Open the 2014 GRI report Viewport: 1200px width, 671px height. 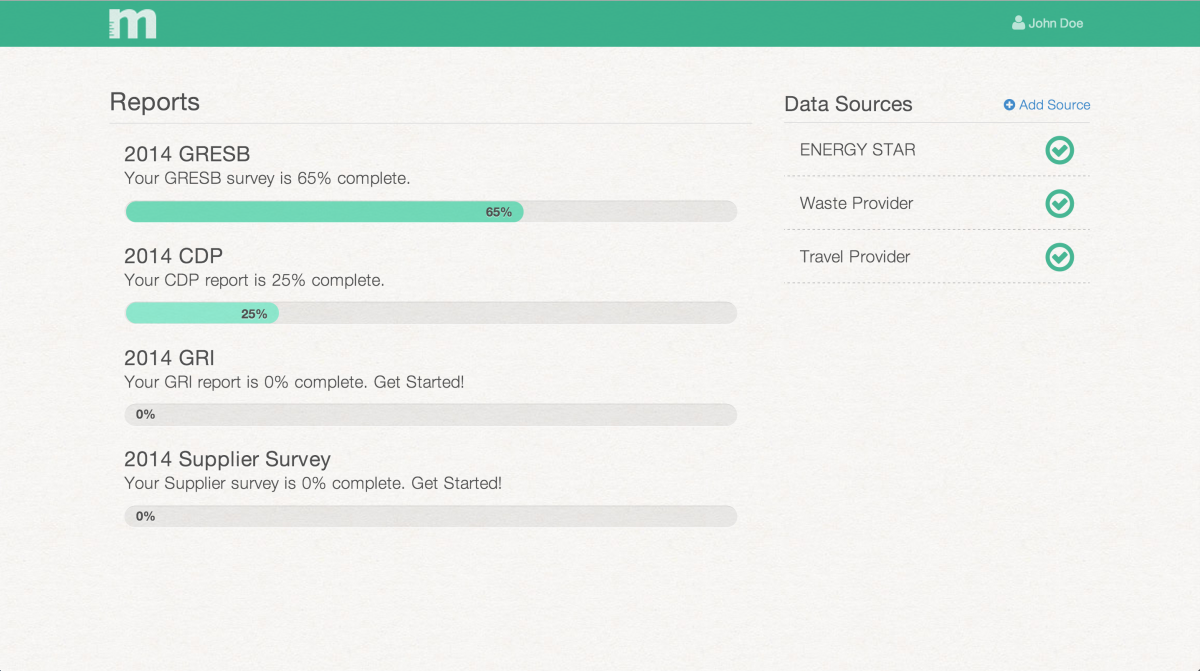tap(169, 358)
